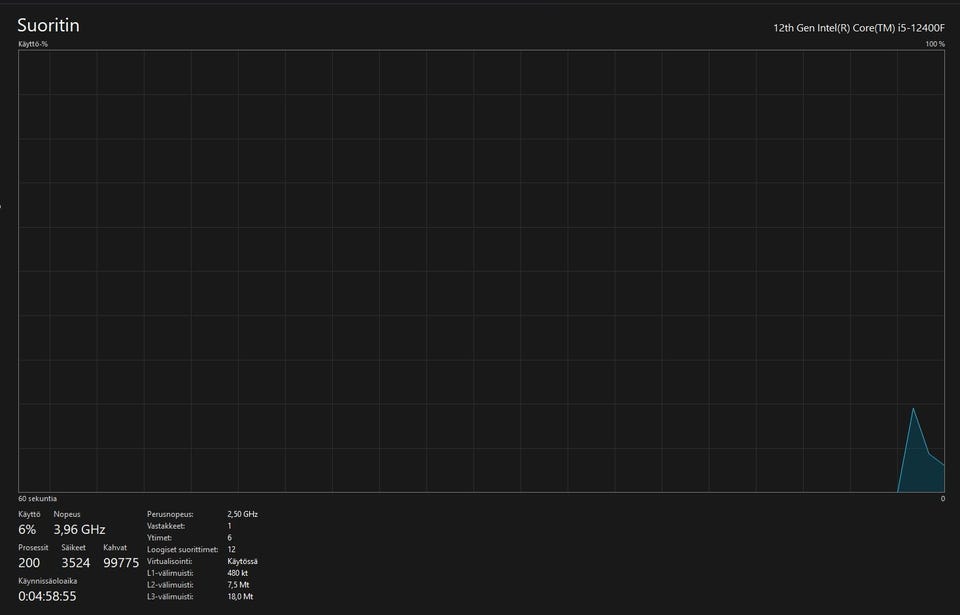Click the "Käyttö" label above the 6% value

29,515
